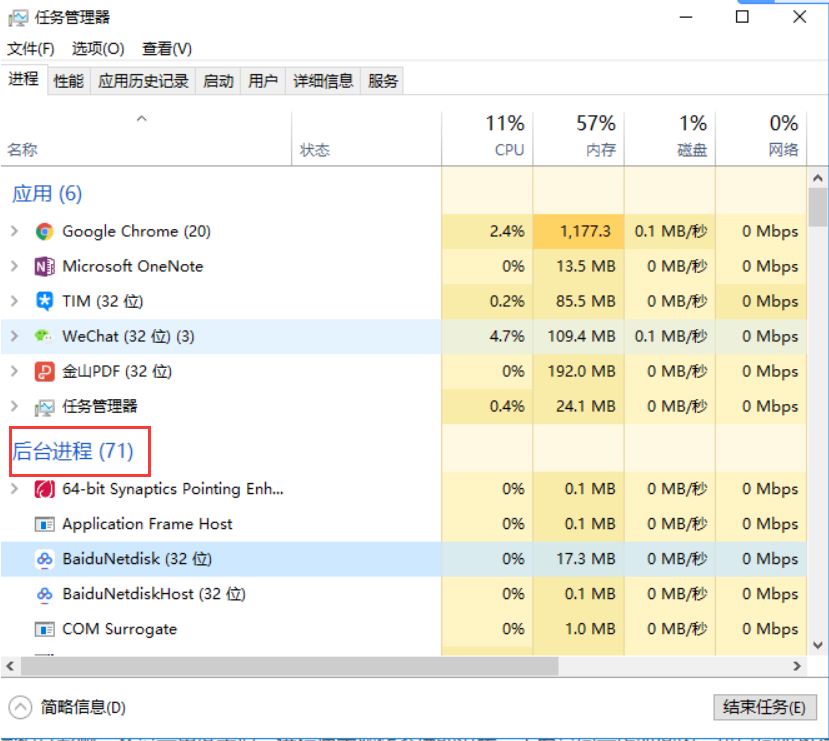Select the Microsoft OneNote row name
The width and height of the screenshot is (829, 741).
133,266
